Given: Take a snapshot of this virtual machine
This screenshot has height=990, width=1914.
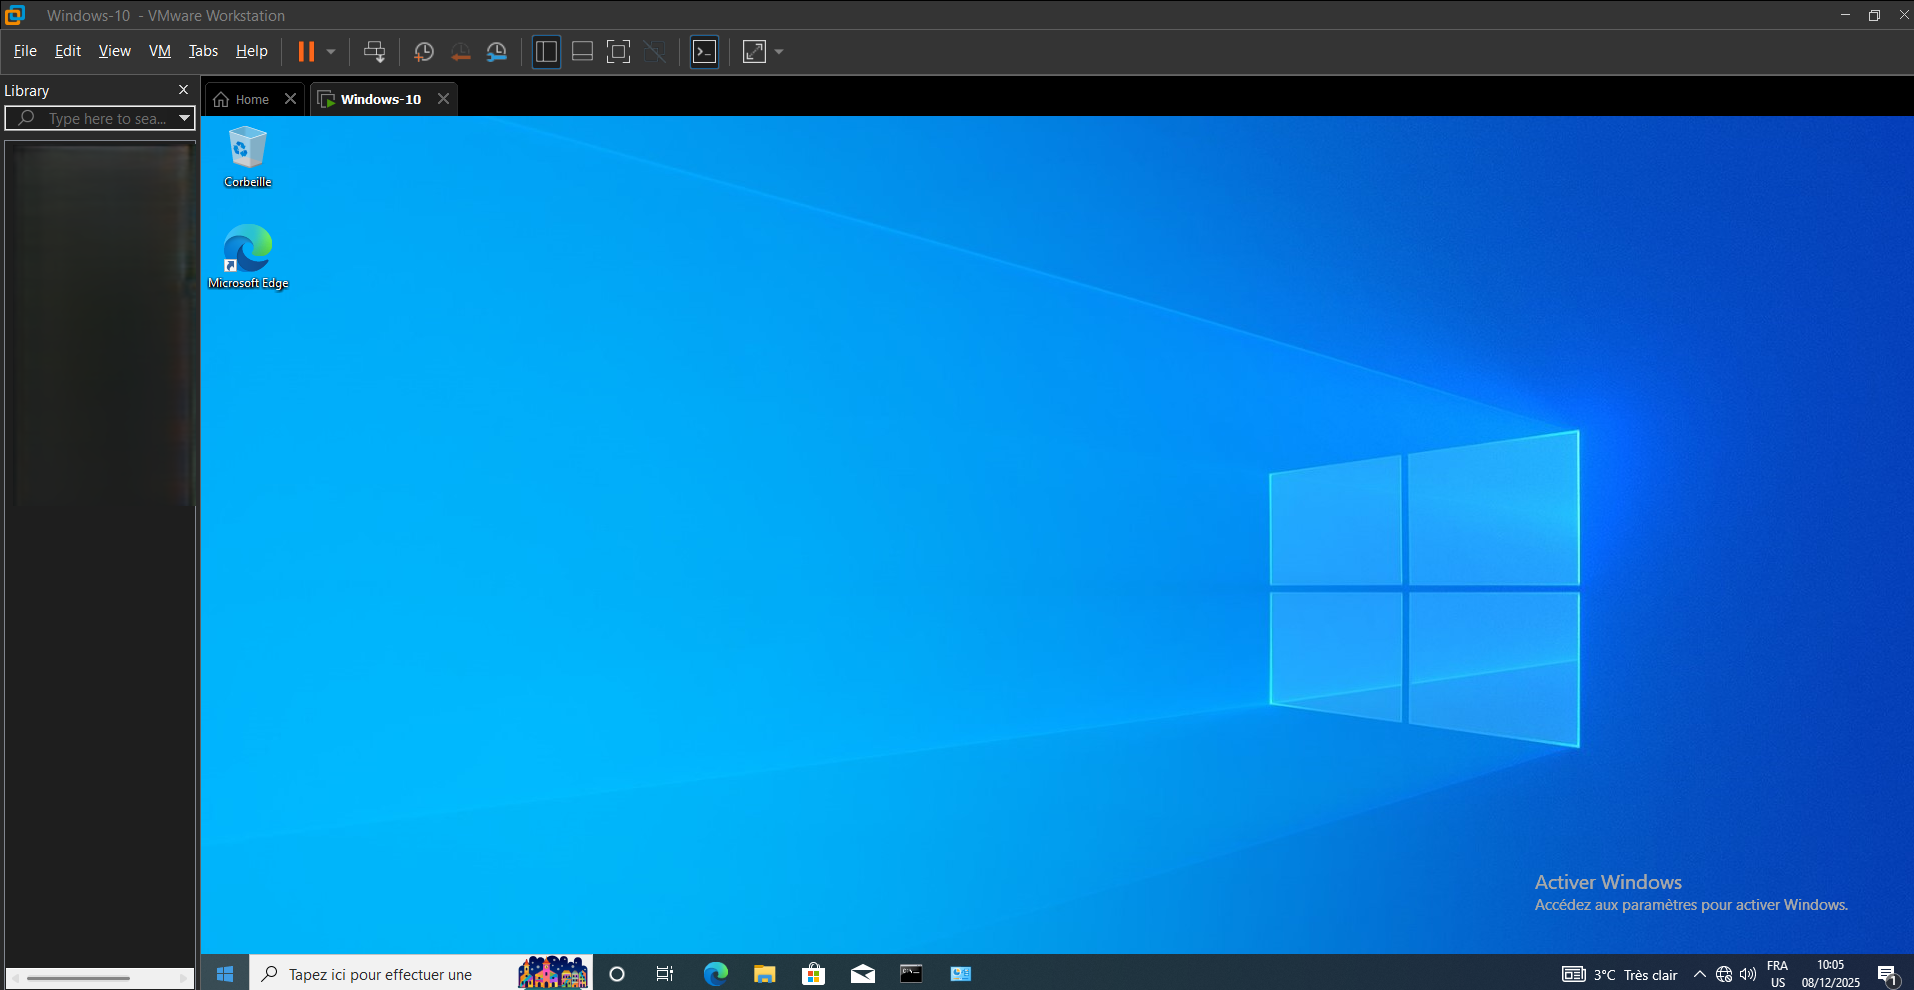Looking at the screenshot, I should (x=424, y=52).
